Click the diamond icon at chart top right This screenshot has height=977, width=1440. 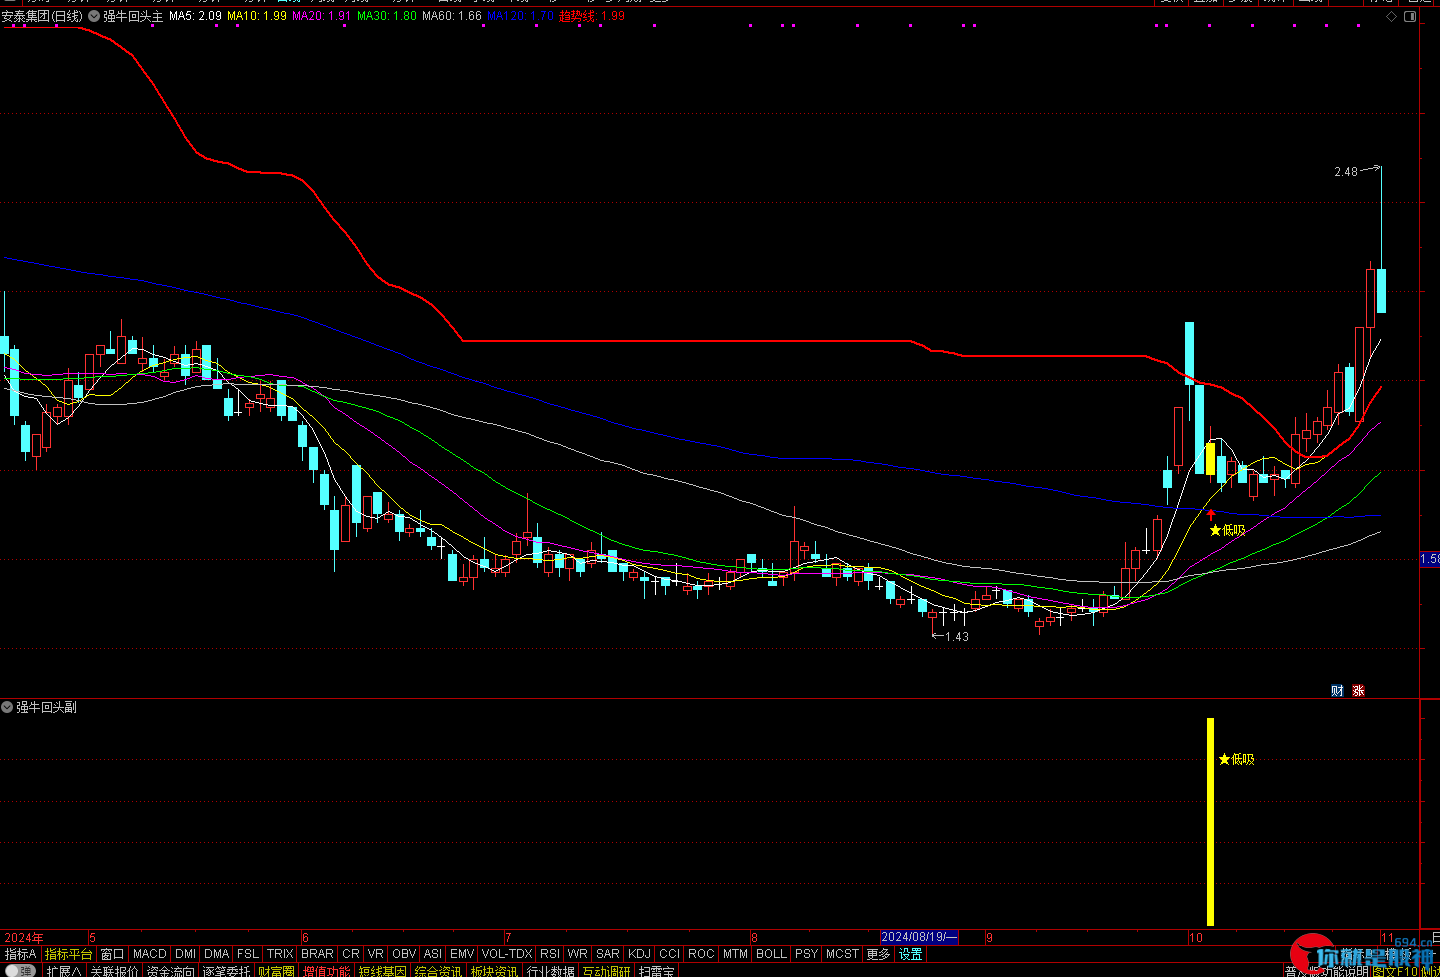1391,16
